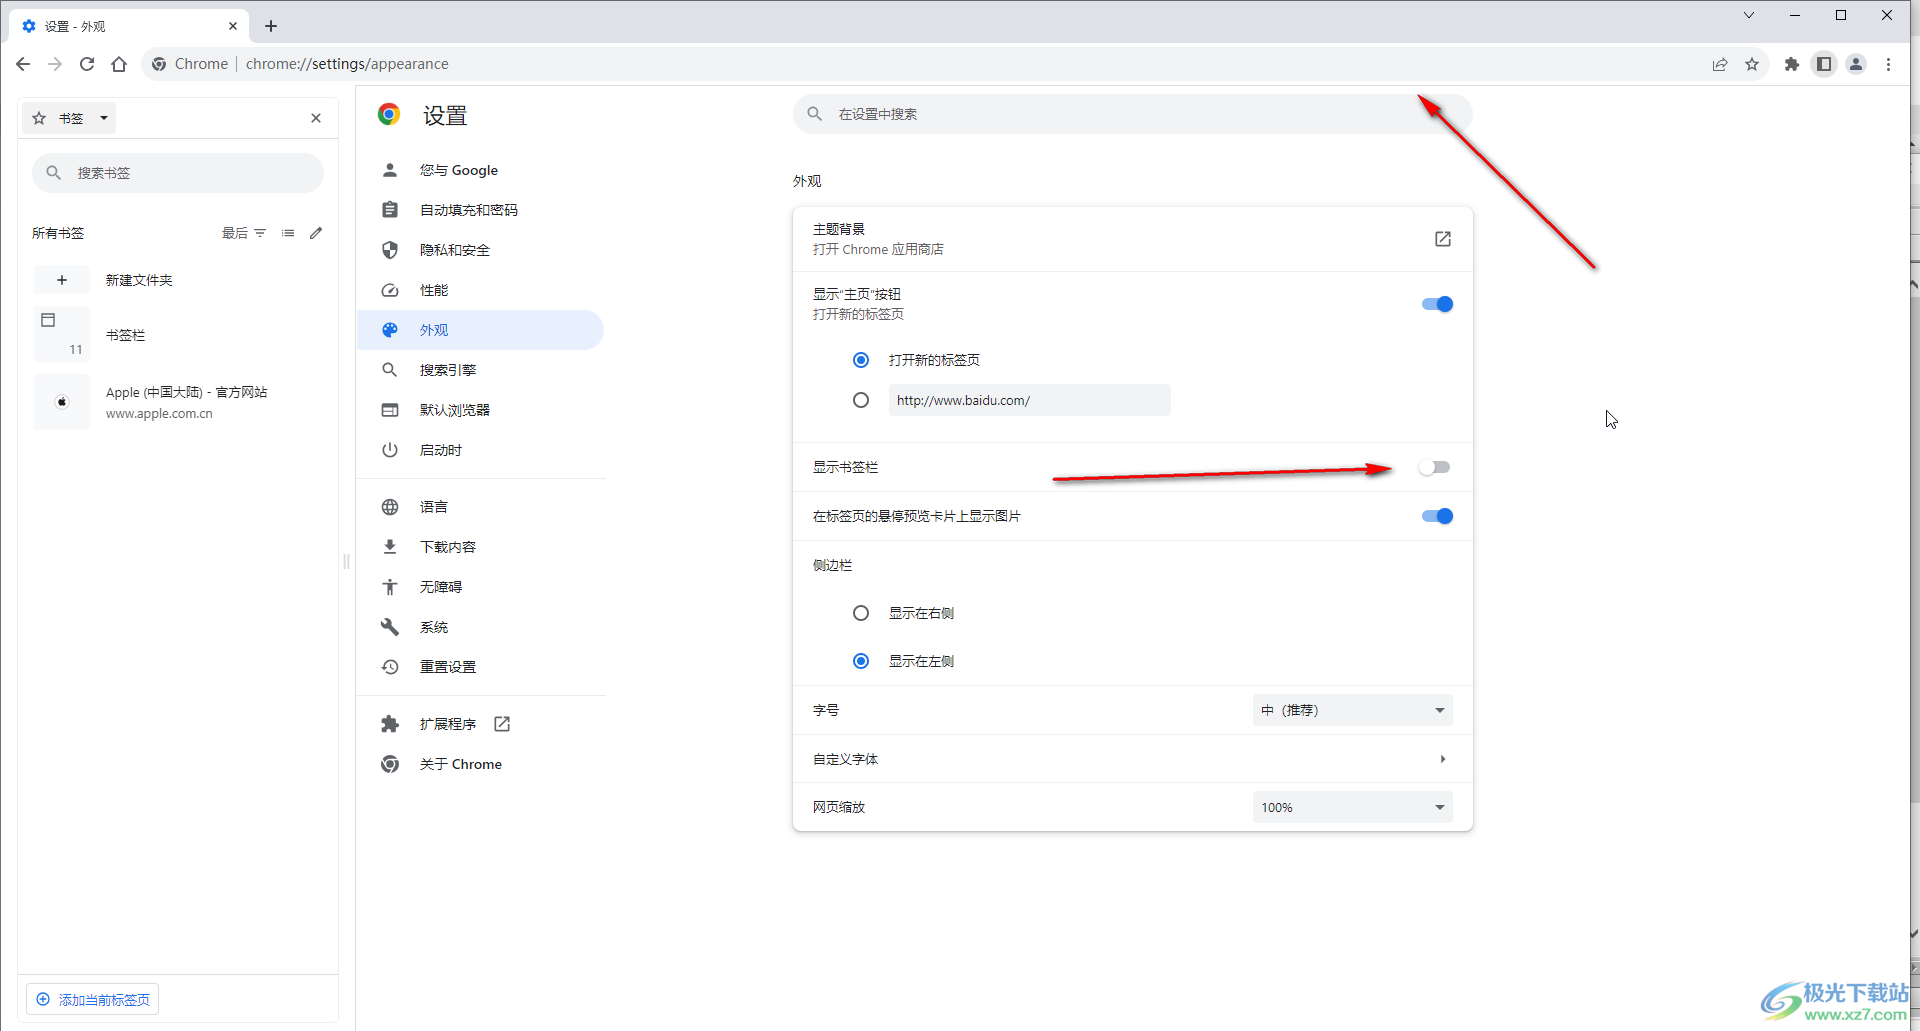Open Chrome's three-dot menu

pyautogui.click(x=1888, y=64)
